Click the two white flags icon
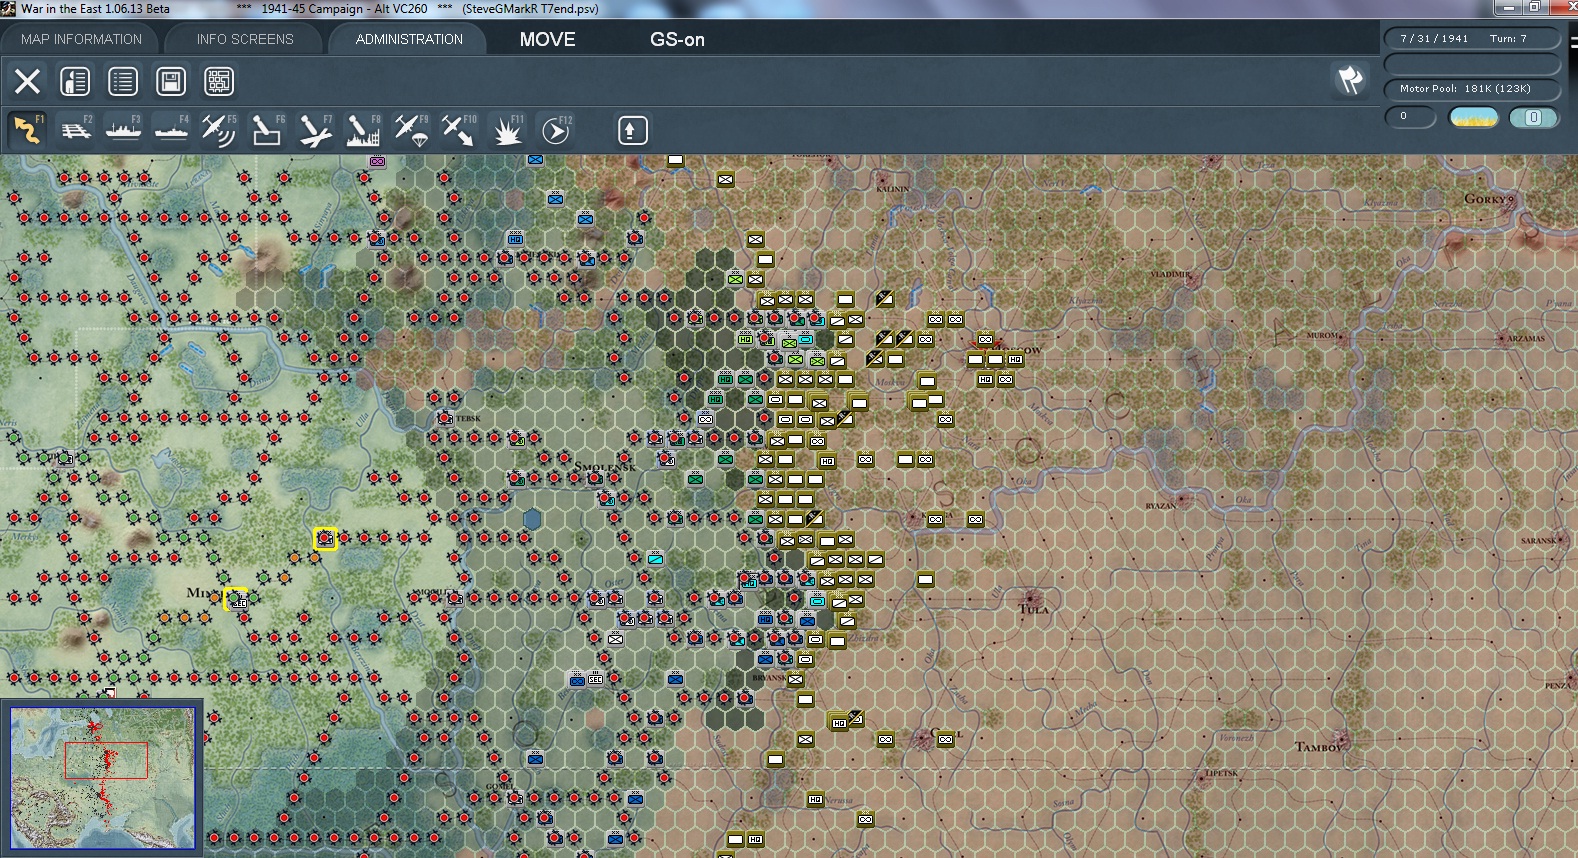The image size is (1578, 858). coord(1351,80)
